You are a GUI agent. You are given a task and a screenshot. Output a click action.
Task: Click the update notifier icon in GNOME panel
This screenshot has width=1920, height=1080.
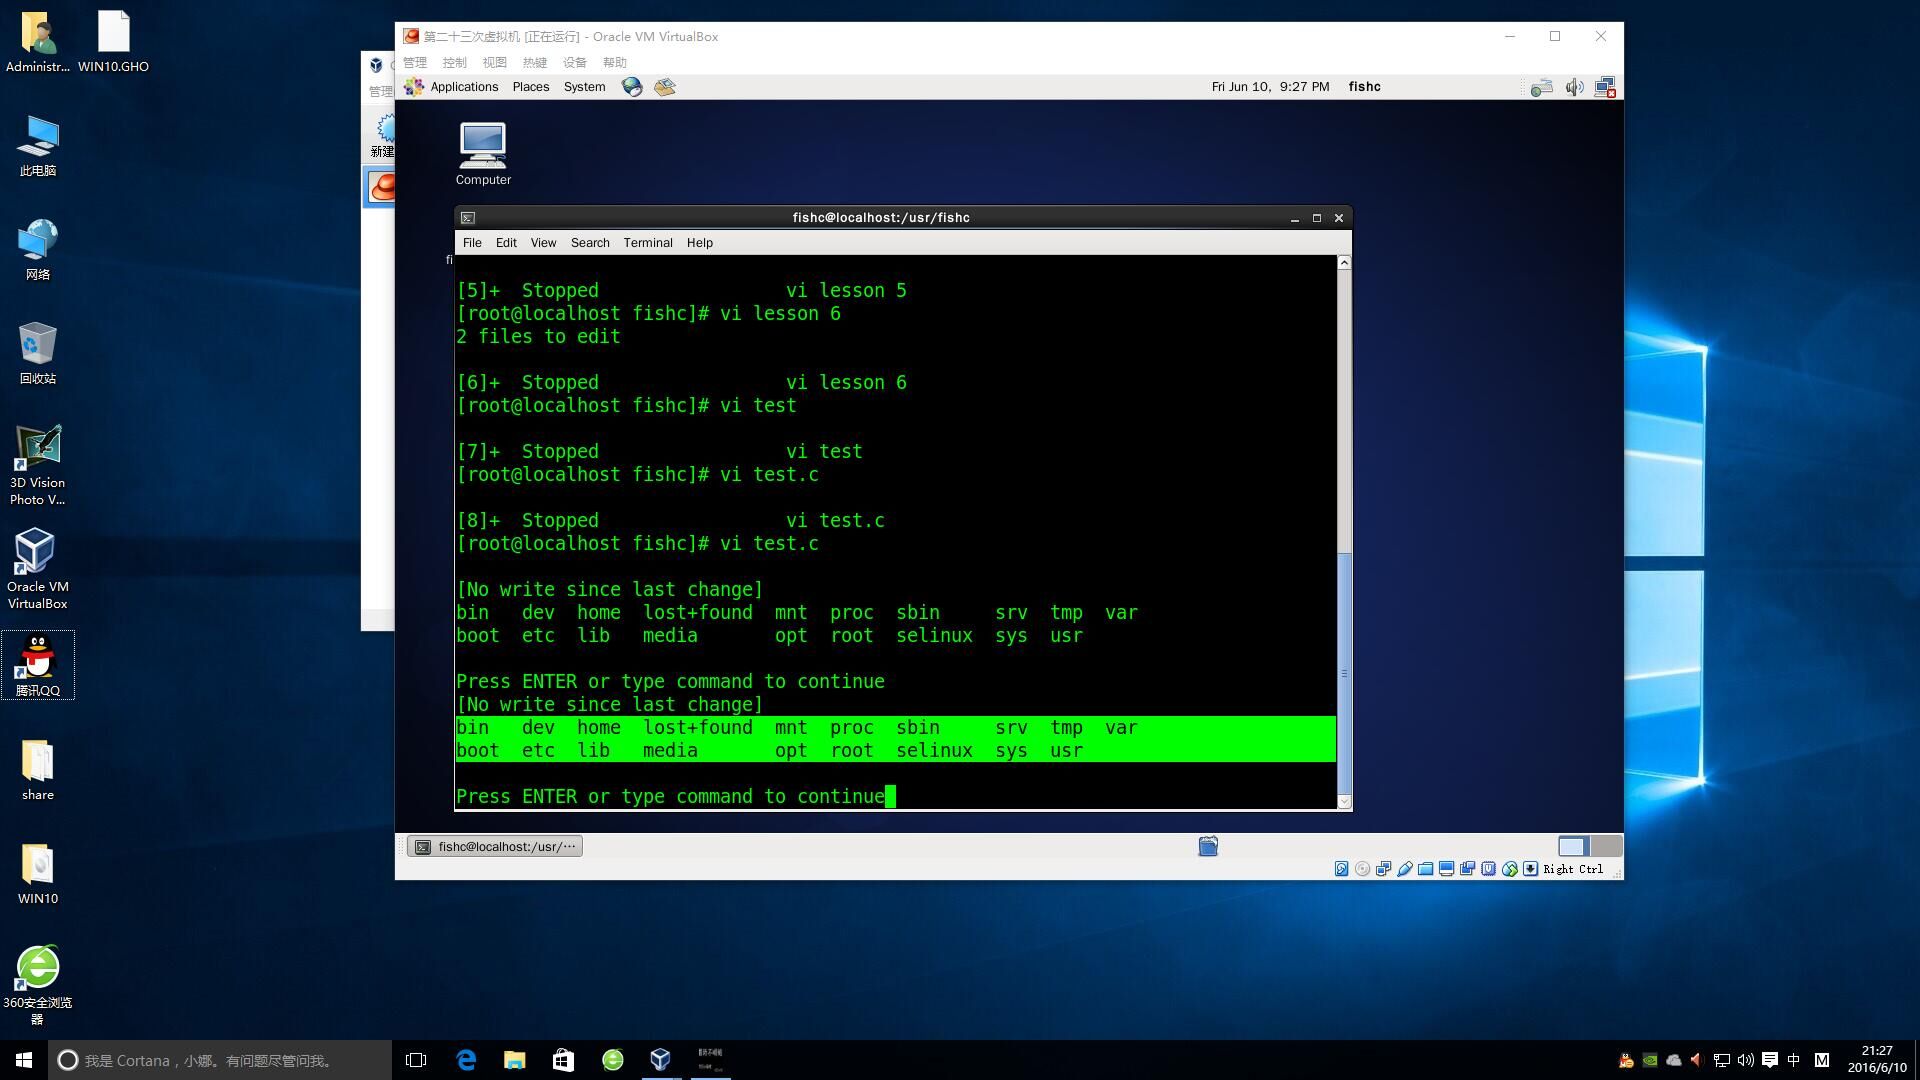click(1541, 87)
